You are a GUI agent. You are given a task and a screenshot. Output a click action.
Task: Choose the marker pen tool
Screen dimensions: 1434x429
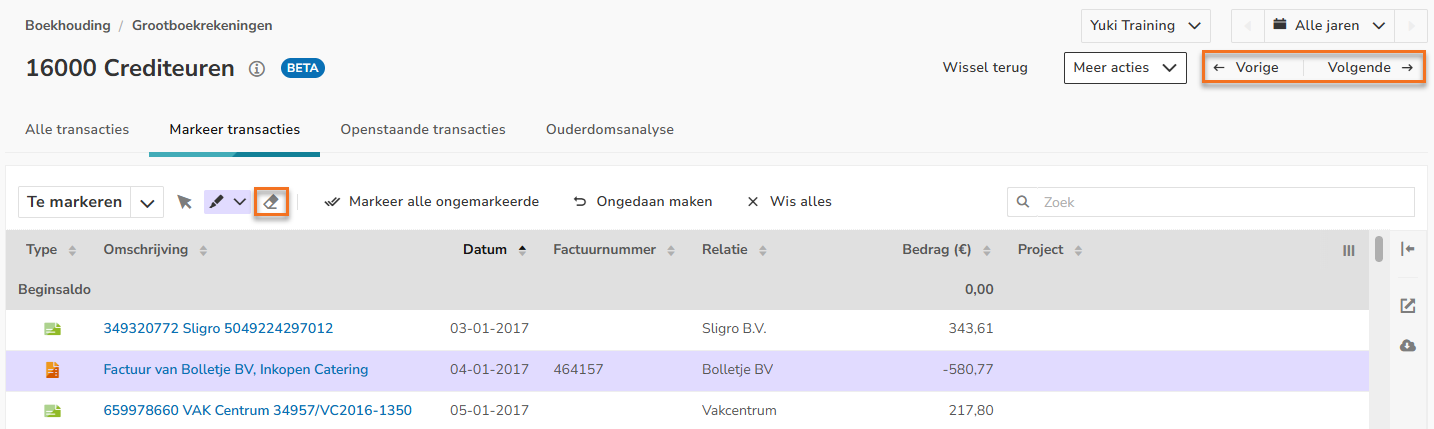tap(217, 201)
